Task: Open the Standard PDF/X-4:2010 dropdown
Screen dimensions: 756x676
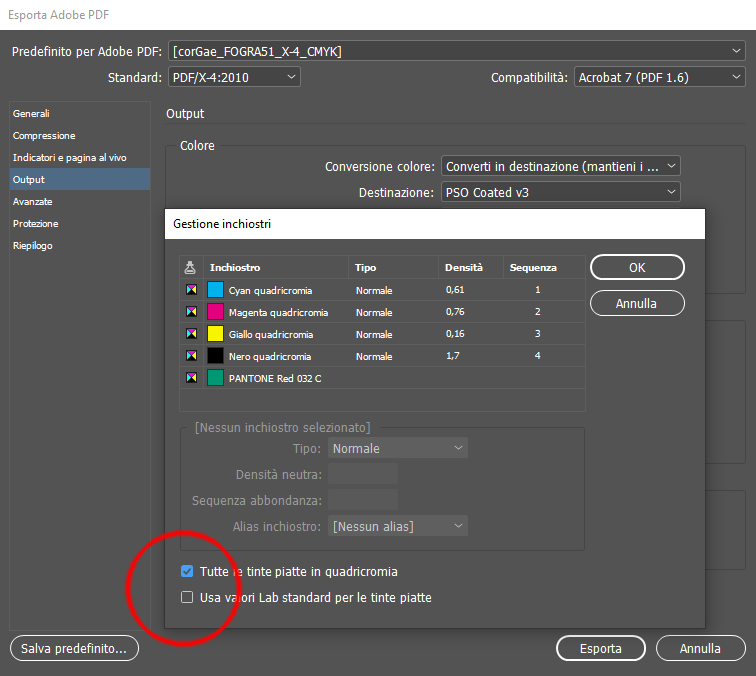Action: pos(234,77)
